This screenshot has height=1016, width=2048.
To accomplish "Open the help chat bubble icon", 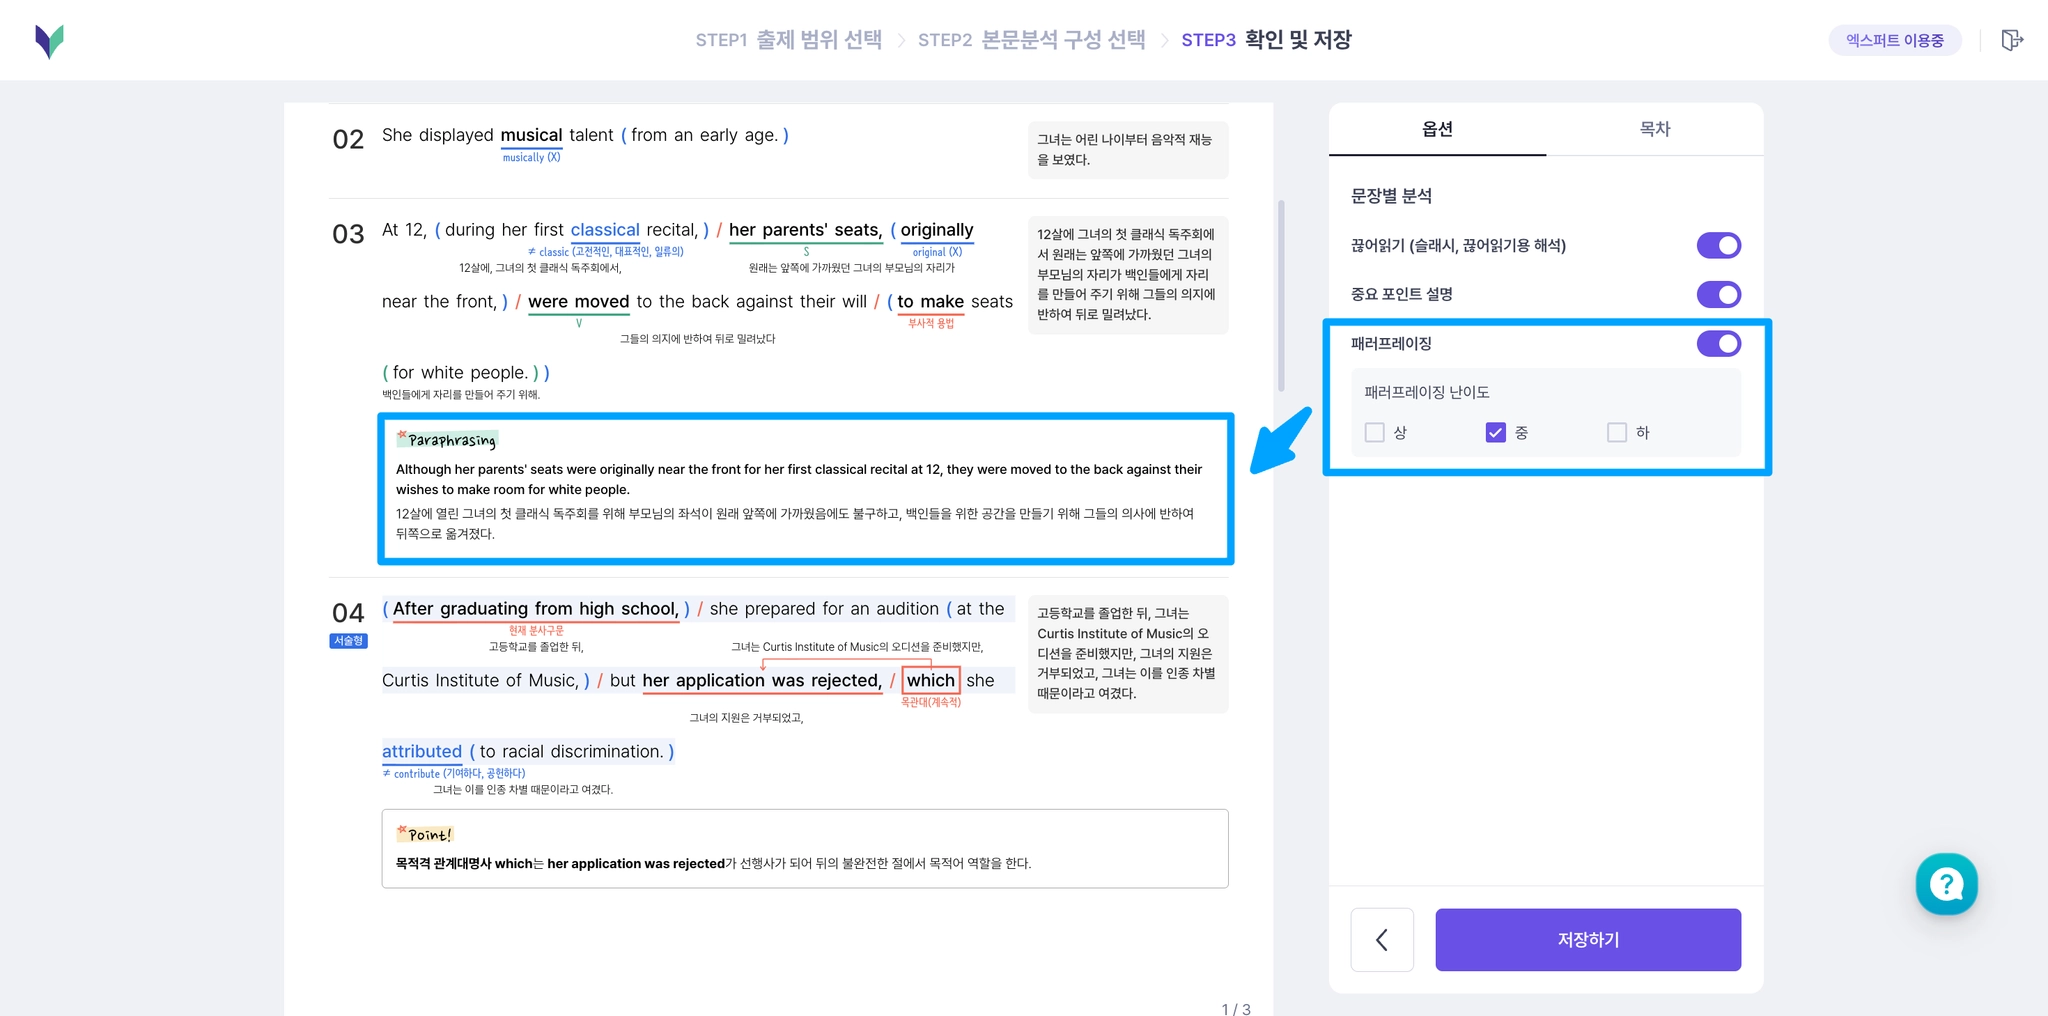I will click(x=1946, y=884).
